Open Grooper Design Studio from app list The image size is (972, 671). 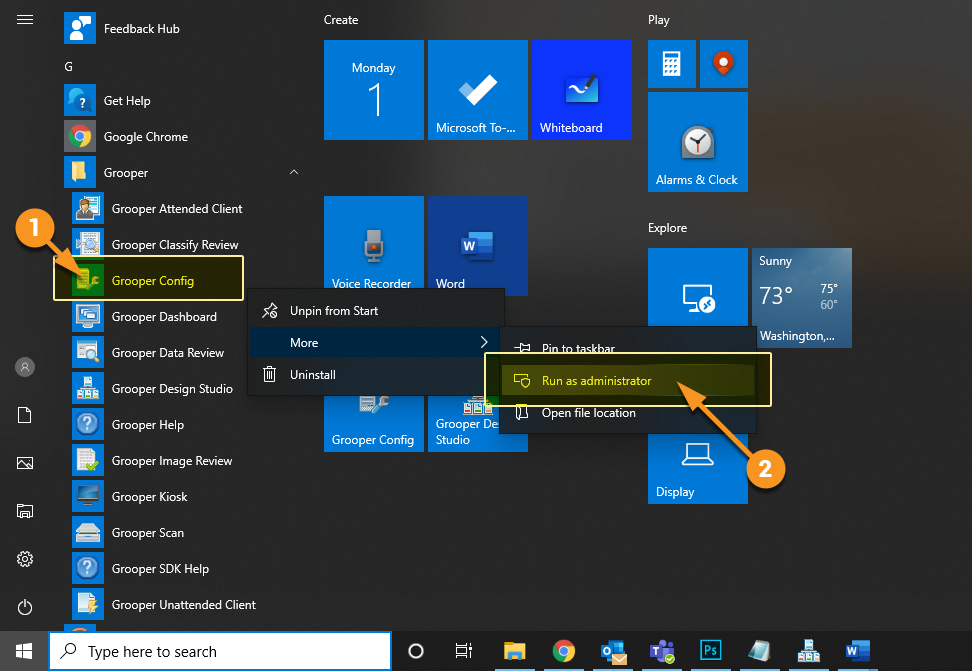171,389
